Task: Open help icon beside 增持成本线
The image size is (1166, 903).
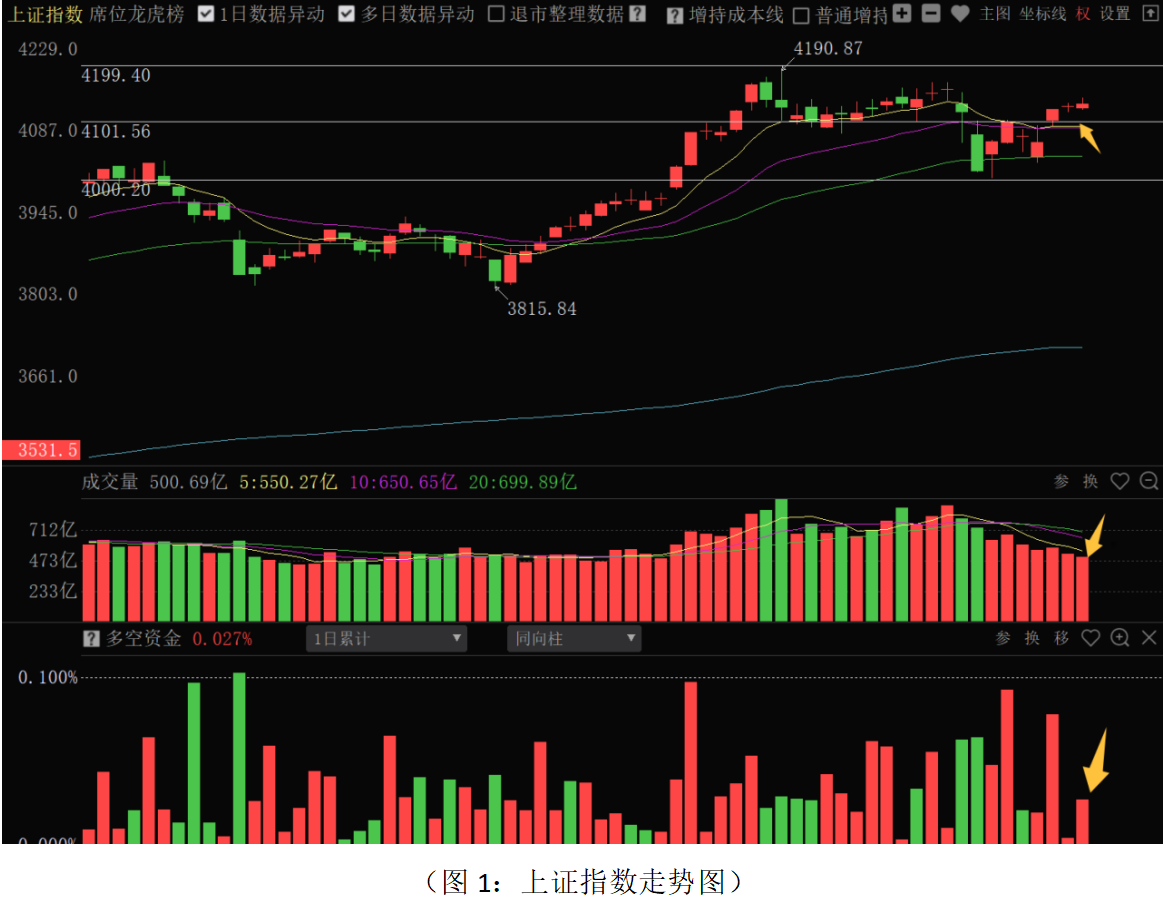Action: click(x=675, y=15)
